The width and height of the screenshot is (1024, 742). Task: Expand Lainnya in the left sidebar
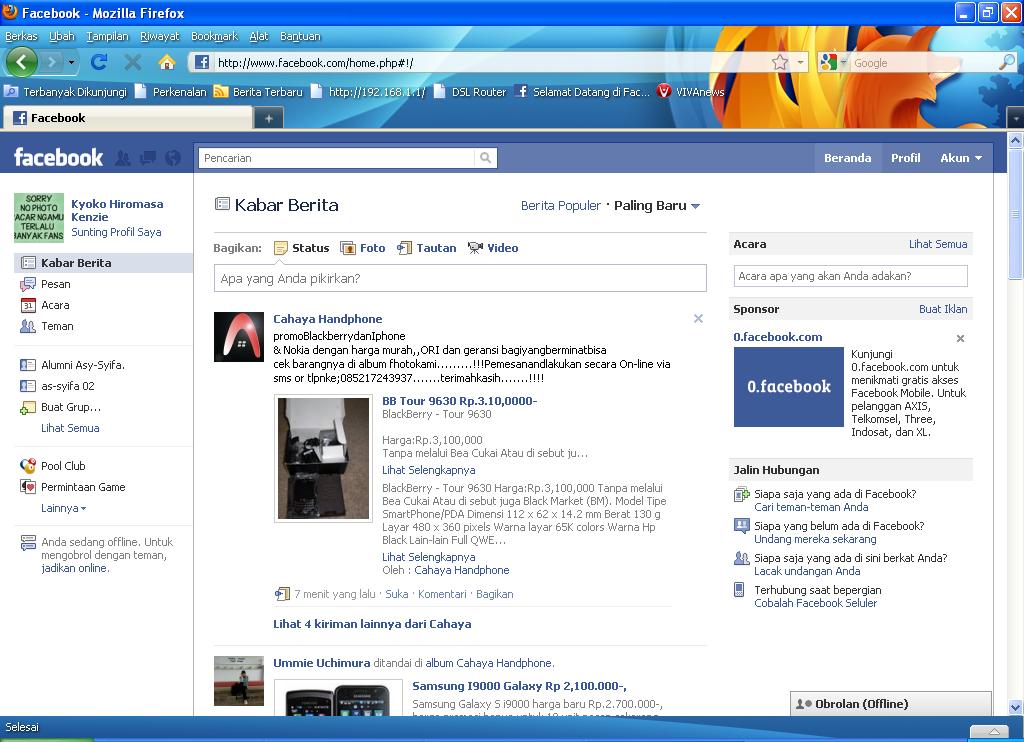pyautogui.click(x=63, y=508)
